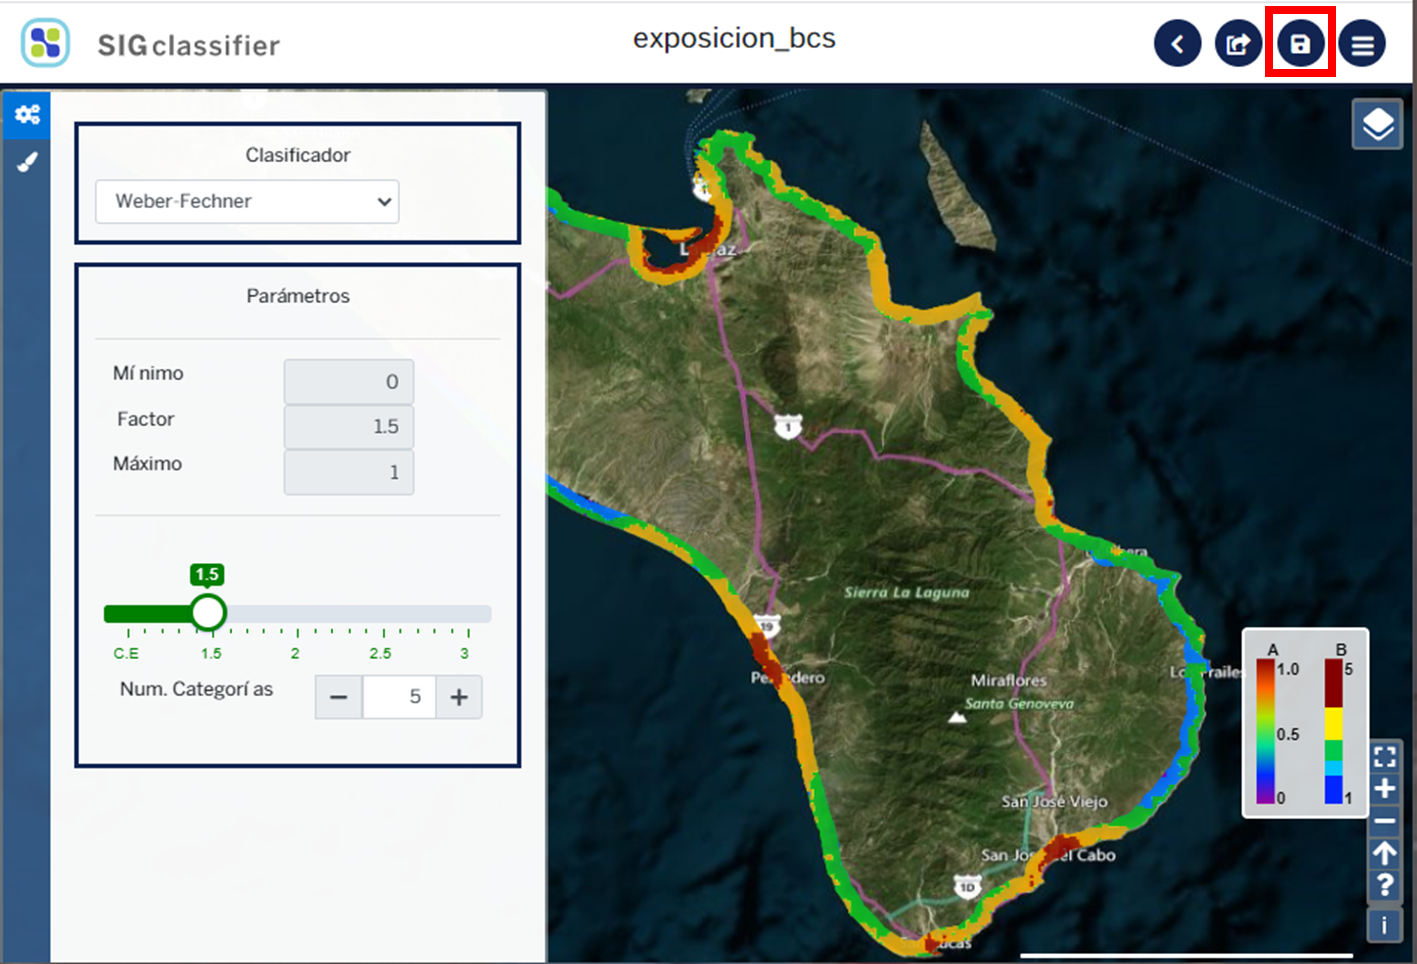The image size is (1417, 964).
Task: Show map info with the i icon
Action: pyautogui.click(x=1384, y=925)
